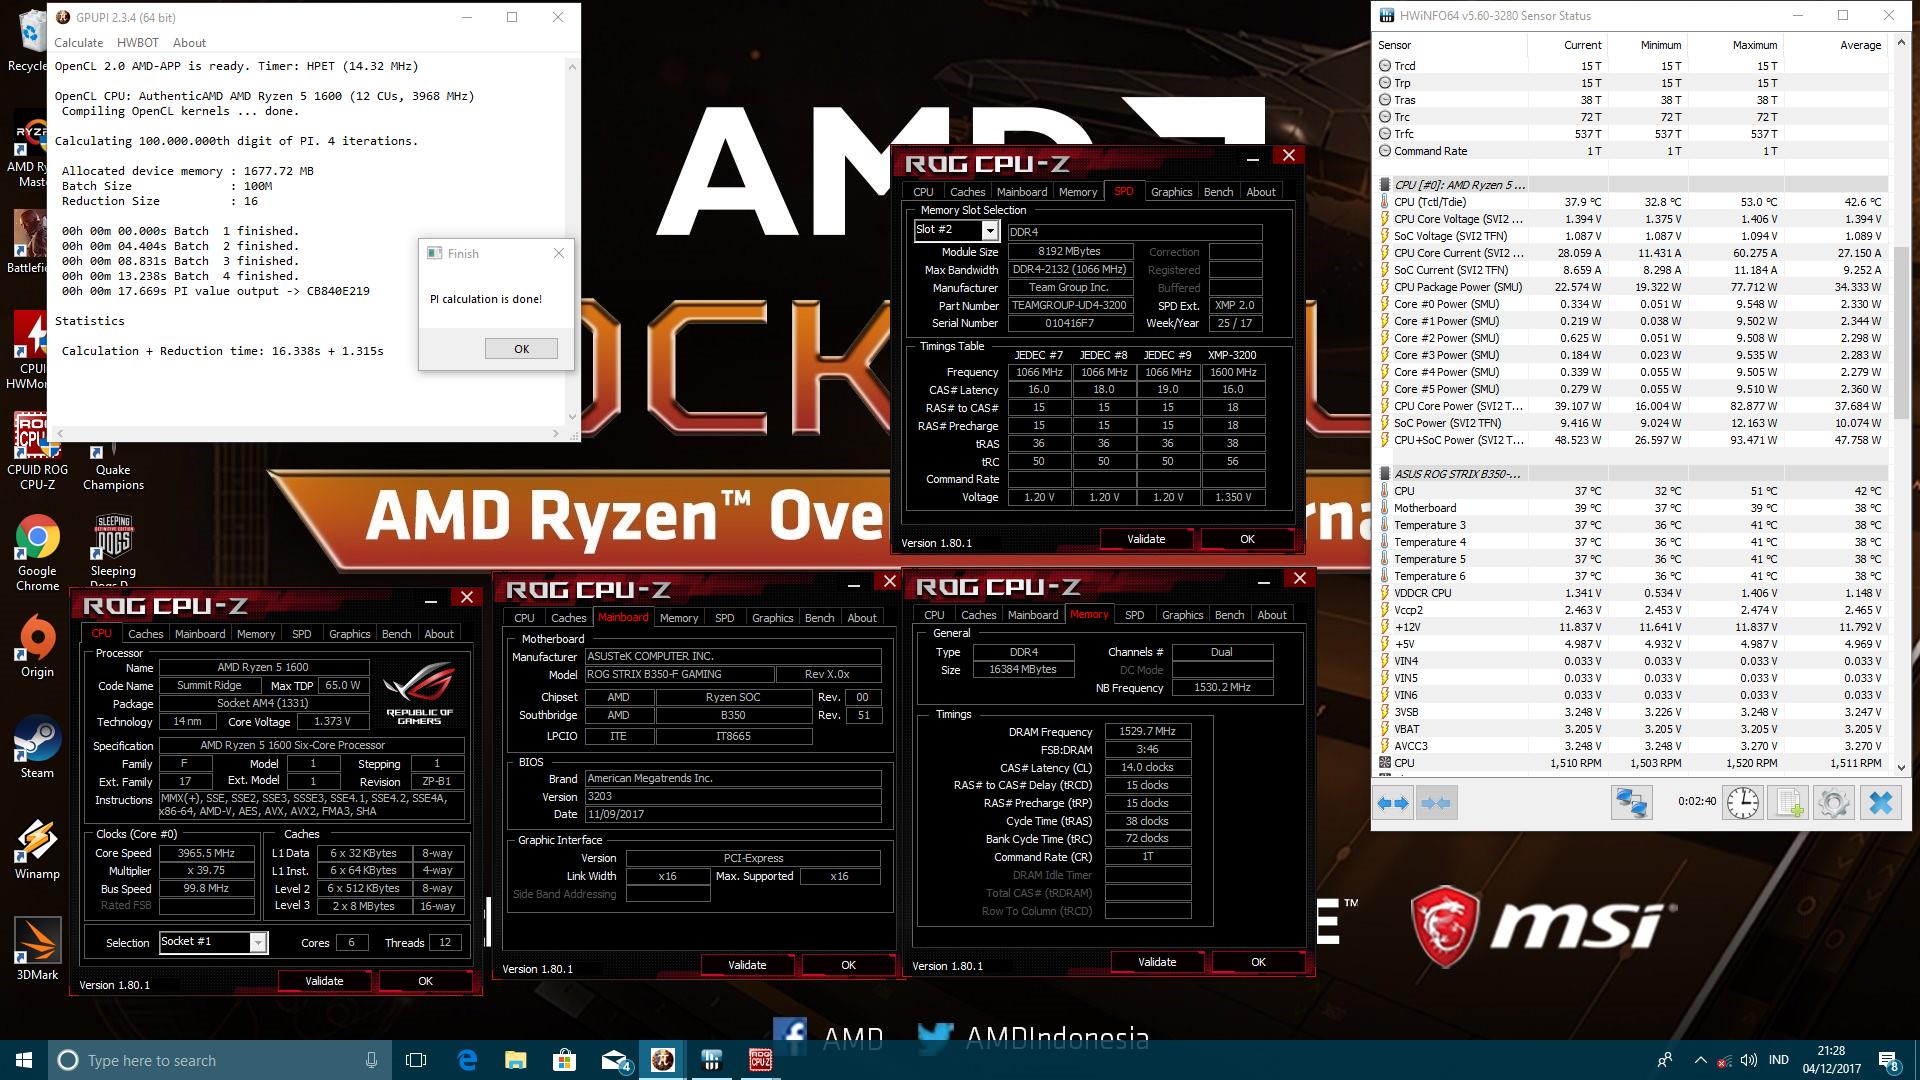Click OK in Memory CPU-Z window
The image size is (1920, 1080).
coord(1258,962)
